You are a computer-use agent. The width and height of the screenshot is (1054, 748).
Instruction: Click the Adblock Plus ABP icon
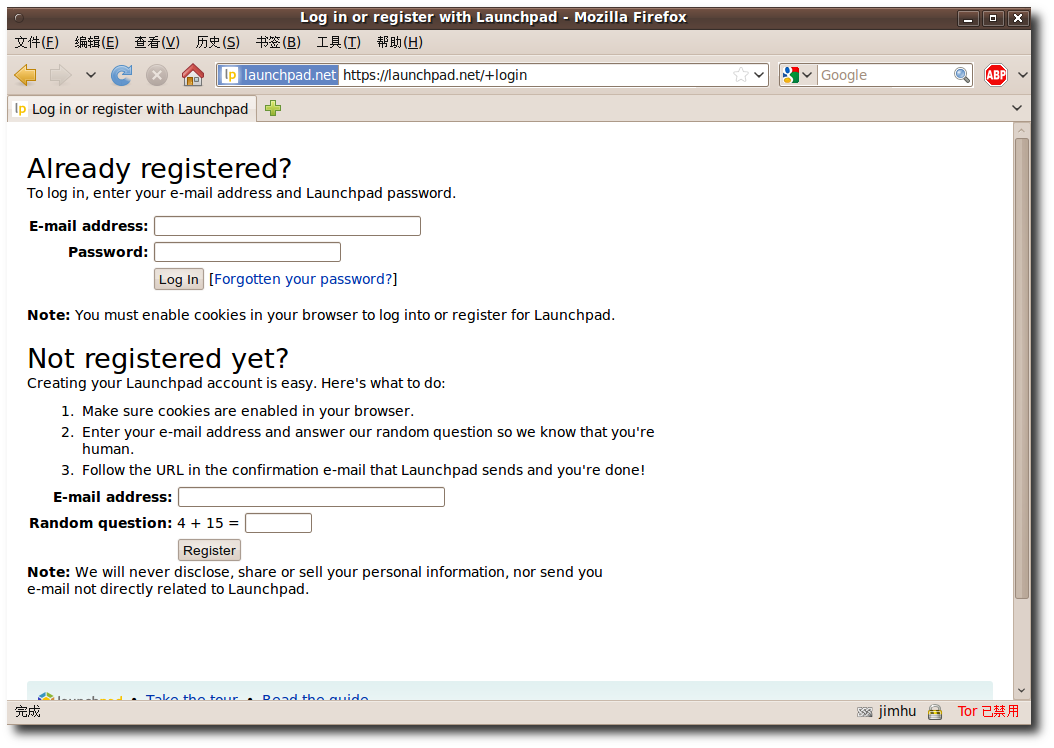tap(996, 75)
